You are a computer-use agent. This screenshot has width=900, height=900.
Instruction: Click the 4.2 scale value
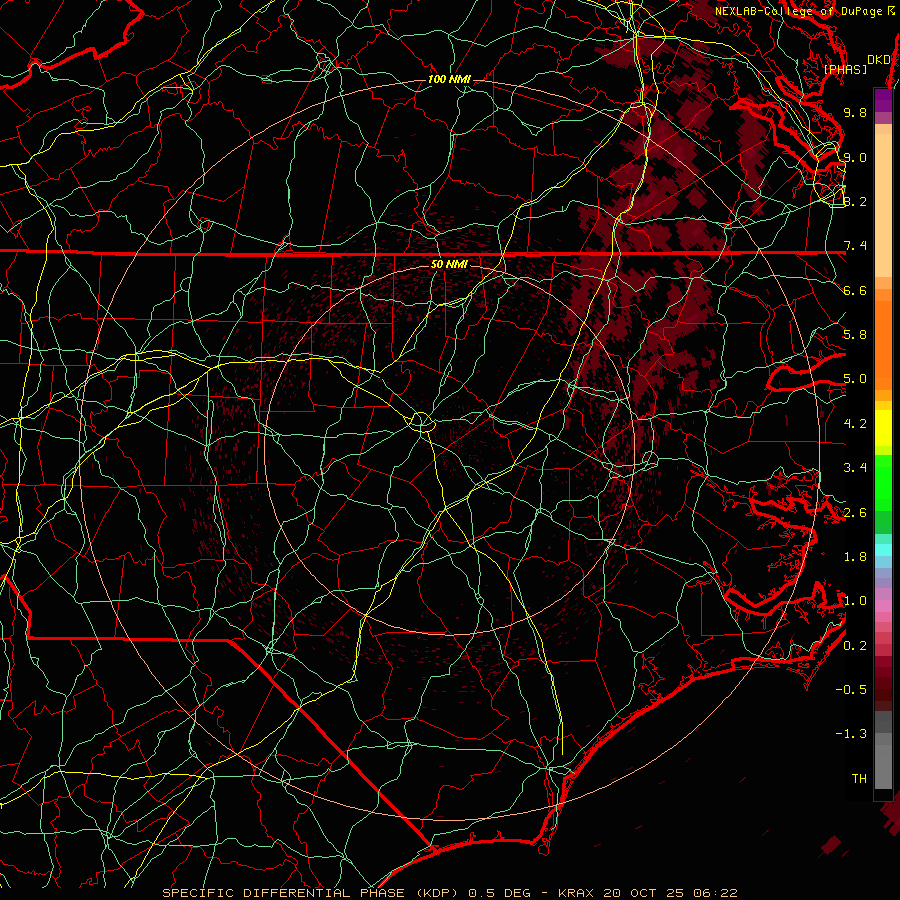click(x=855, y=424)
